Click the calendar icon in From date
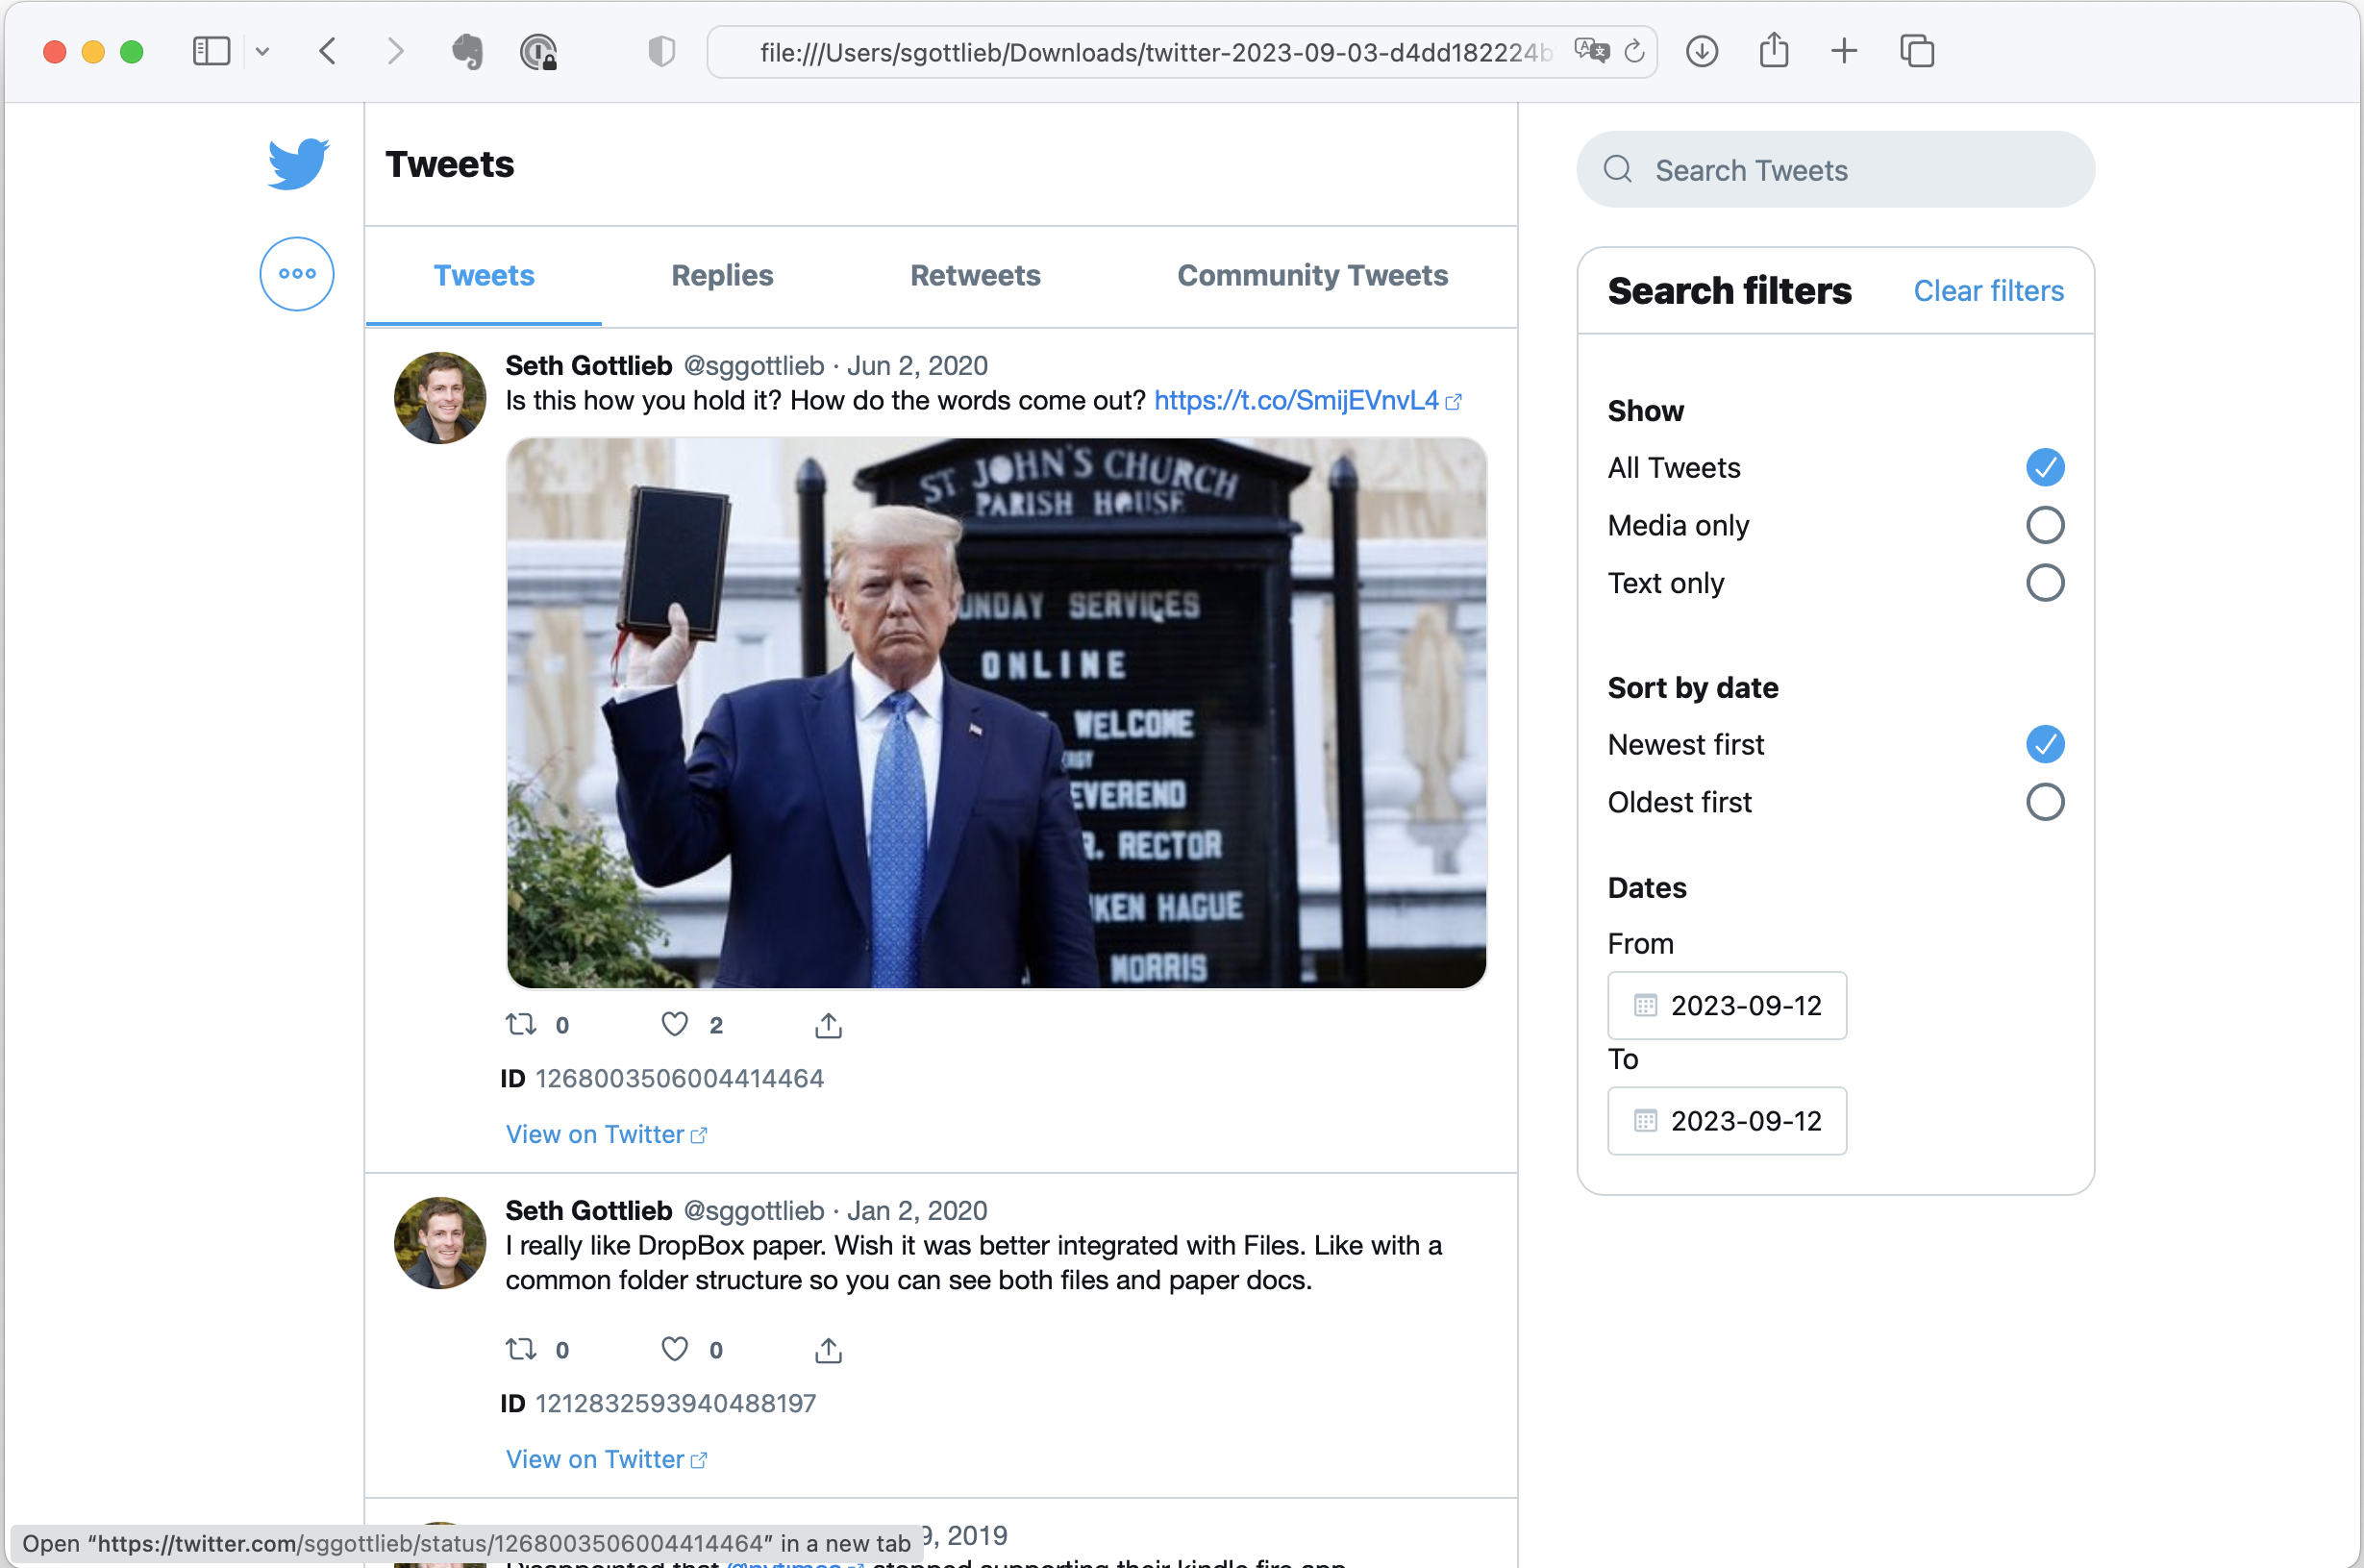The height and width of the screenshot is (1568, 2364). click(x=1645, y=1005)
